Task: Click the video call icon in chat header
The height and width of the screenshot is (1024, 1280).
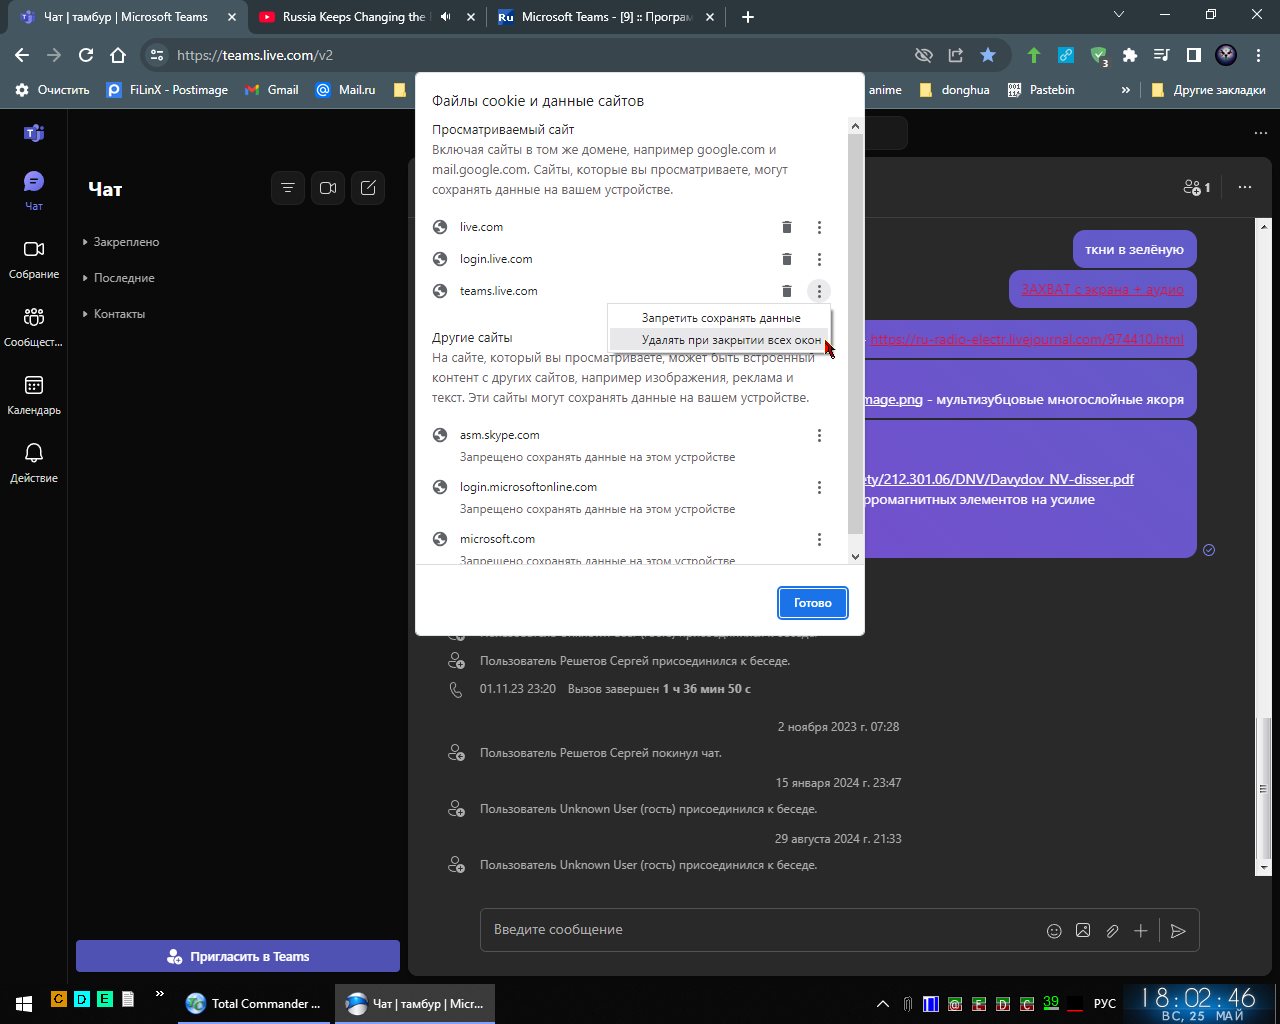Action: pos(328,188)
